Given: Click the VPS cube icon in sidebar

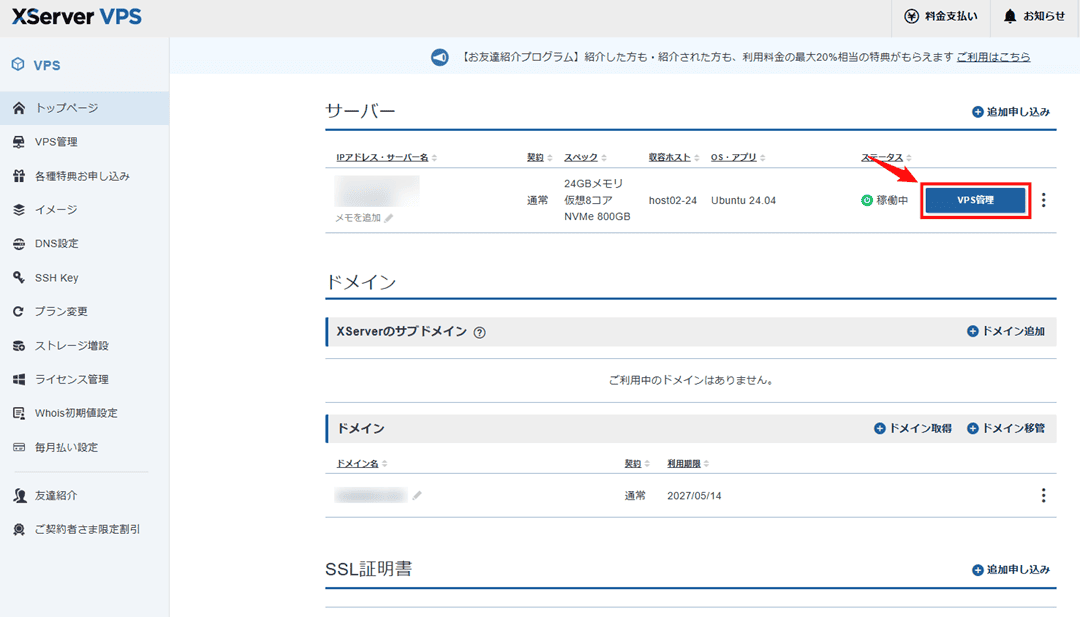Looking at the screenshot, I should coord(18,65).
